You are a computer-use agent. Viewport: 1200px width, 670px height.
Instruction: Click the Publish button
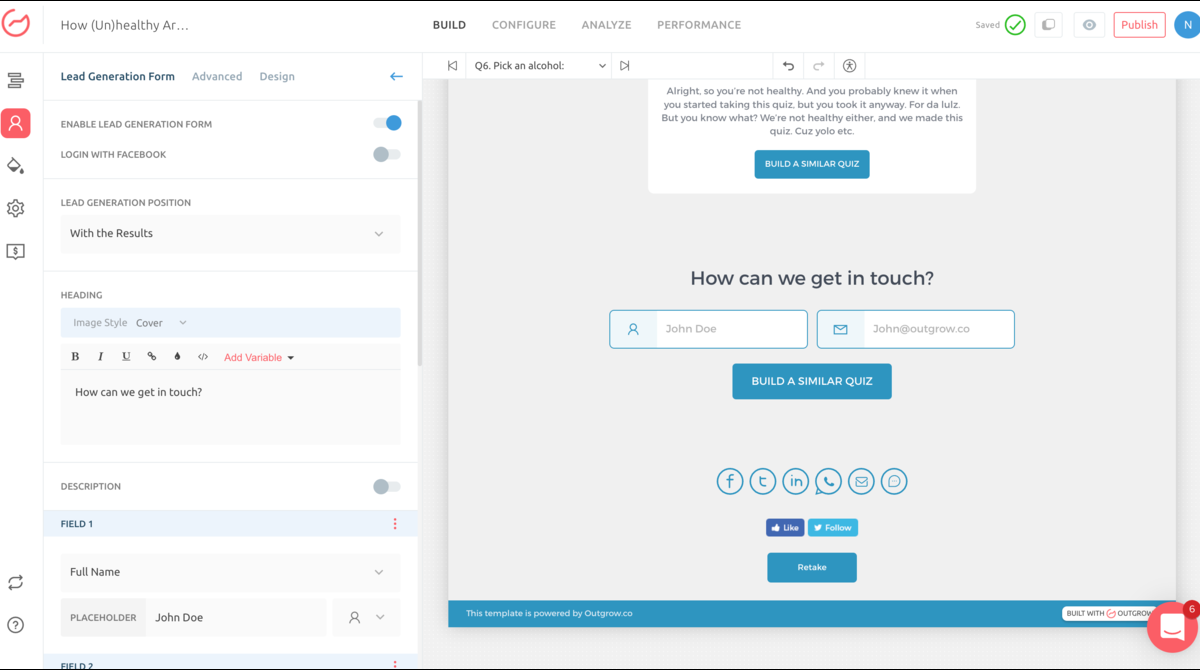[x=1139, y=25]
